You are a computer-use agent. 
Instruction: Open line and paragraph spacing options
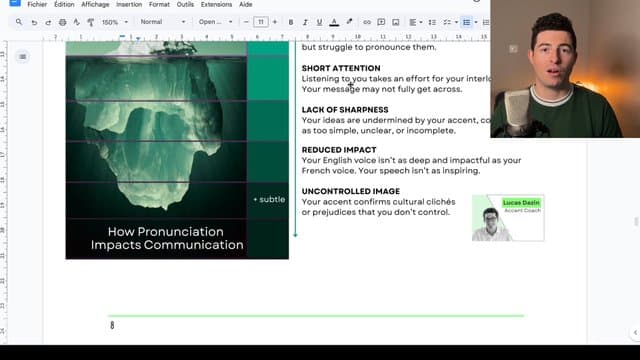[432, 22]
